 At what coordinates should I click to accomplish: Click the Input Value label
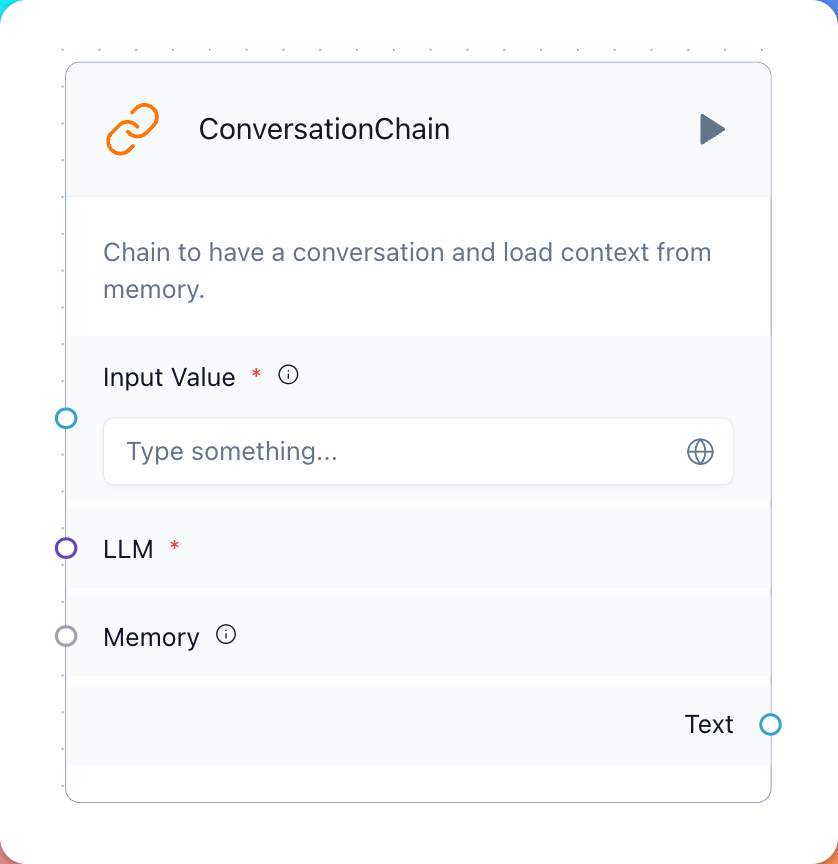pos(169,377)
